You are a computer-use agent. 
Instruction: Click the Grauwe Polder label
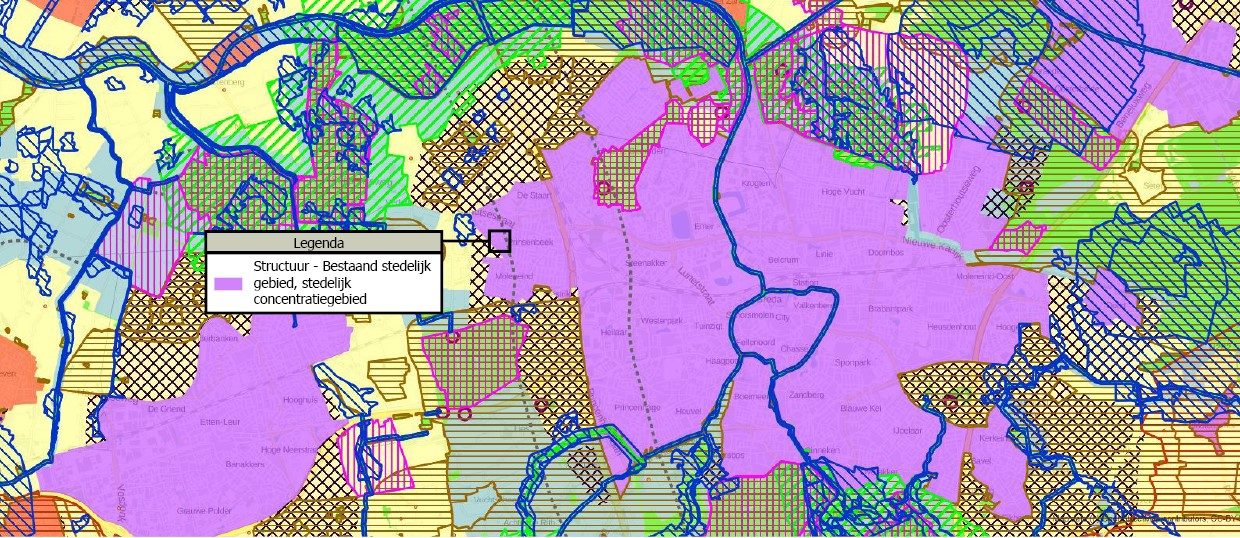[x=207, y=512]
